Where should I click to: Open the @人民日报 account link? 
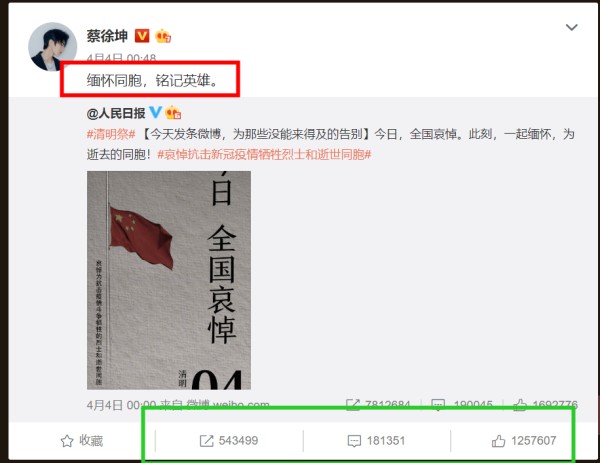(116, 113)
